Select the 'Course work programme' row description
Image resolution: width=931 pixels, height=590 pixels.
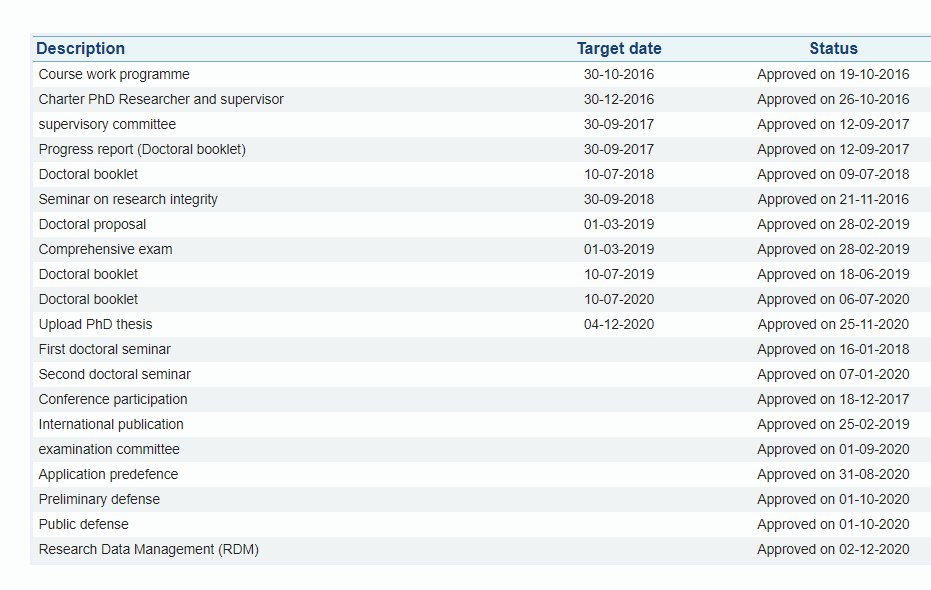coord(114,74)
